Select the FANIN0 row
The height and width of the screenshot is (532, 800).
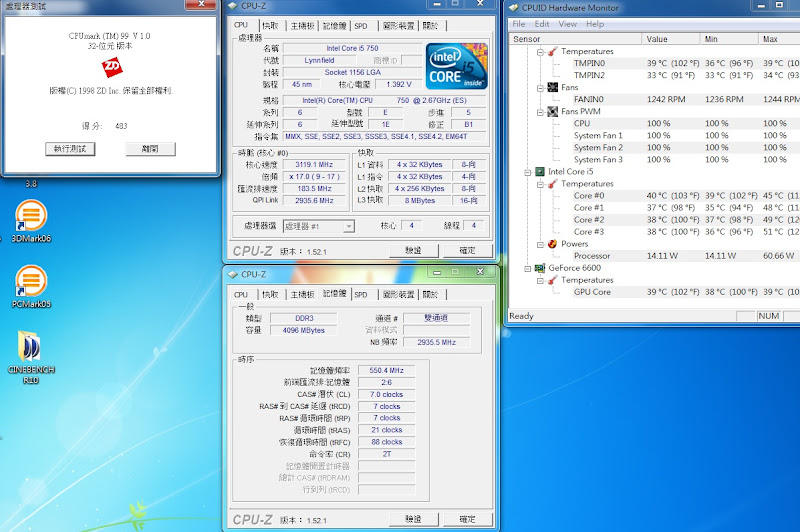click(655, 99)
